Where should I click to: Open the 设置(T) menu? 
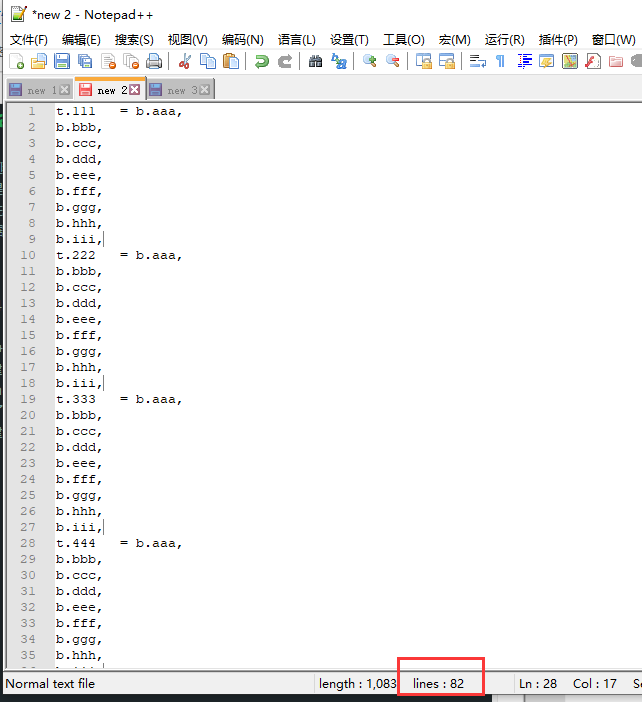(349, 40)
